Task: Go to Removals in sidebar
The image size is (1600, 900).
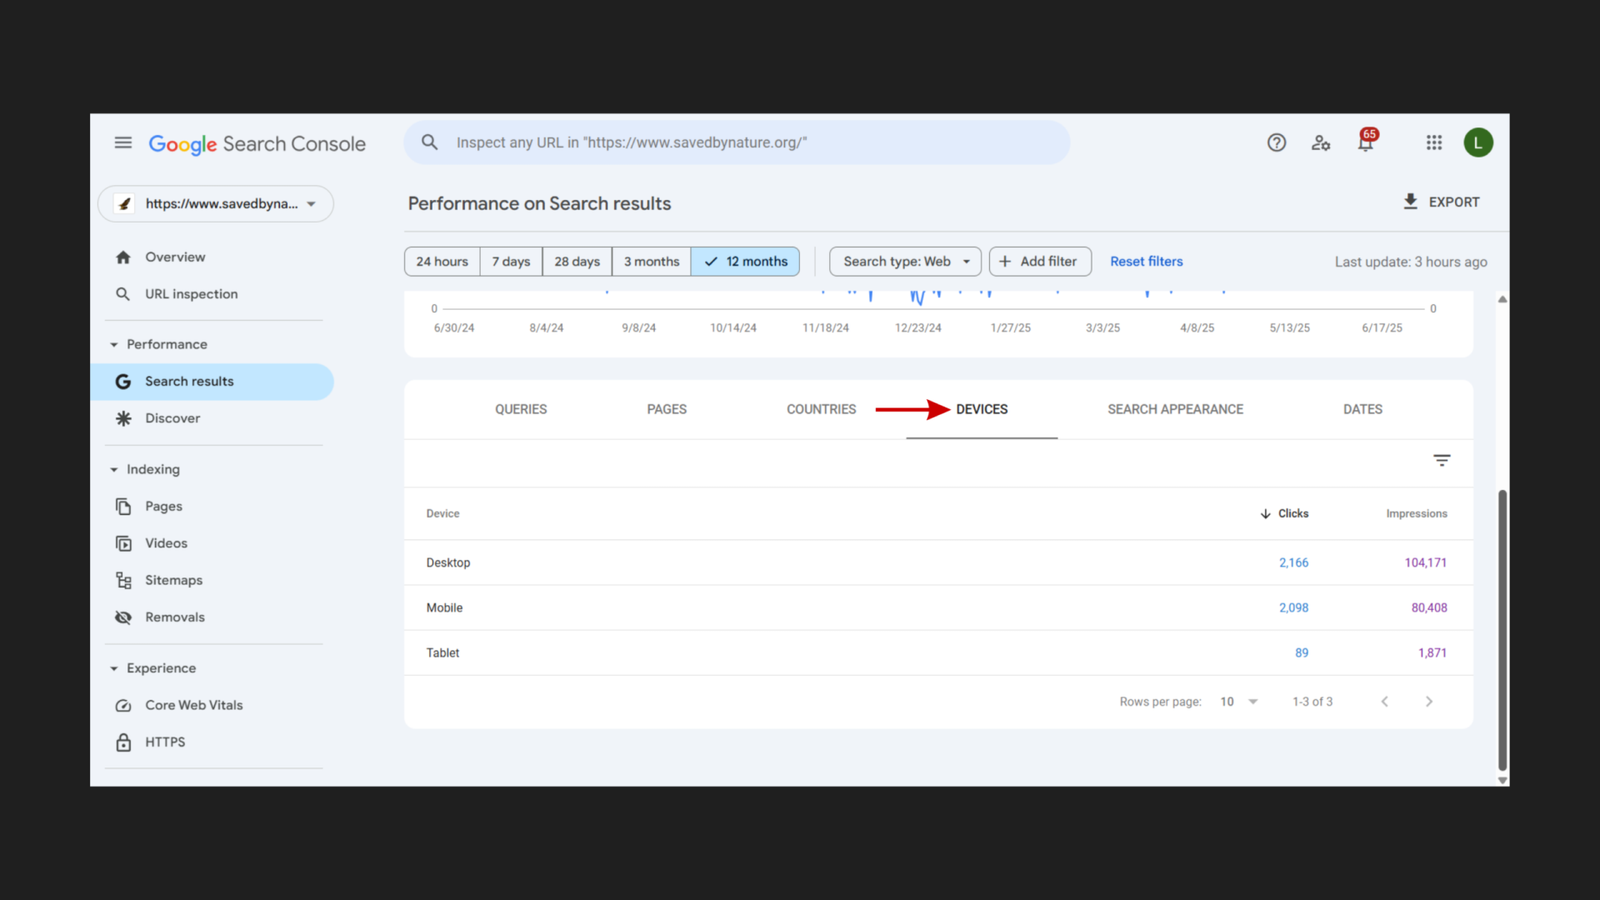Action: coord(174,617)
